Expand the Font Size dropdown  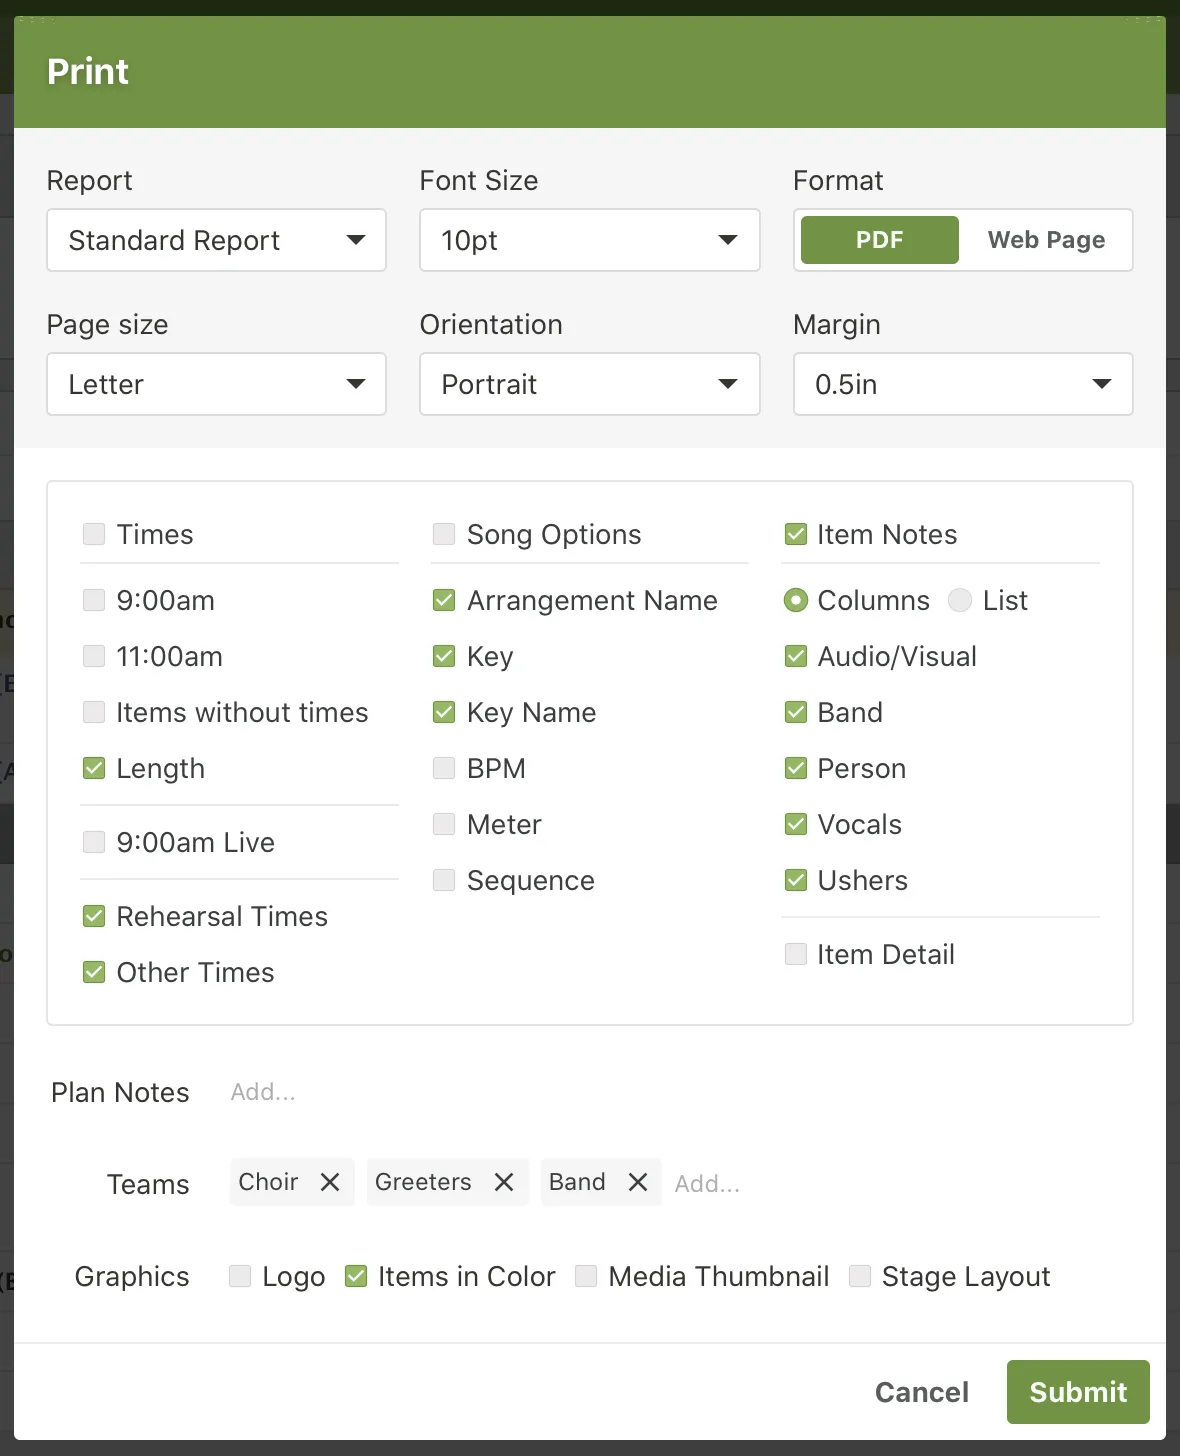click(x=589, y=240)
